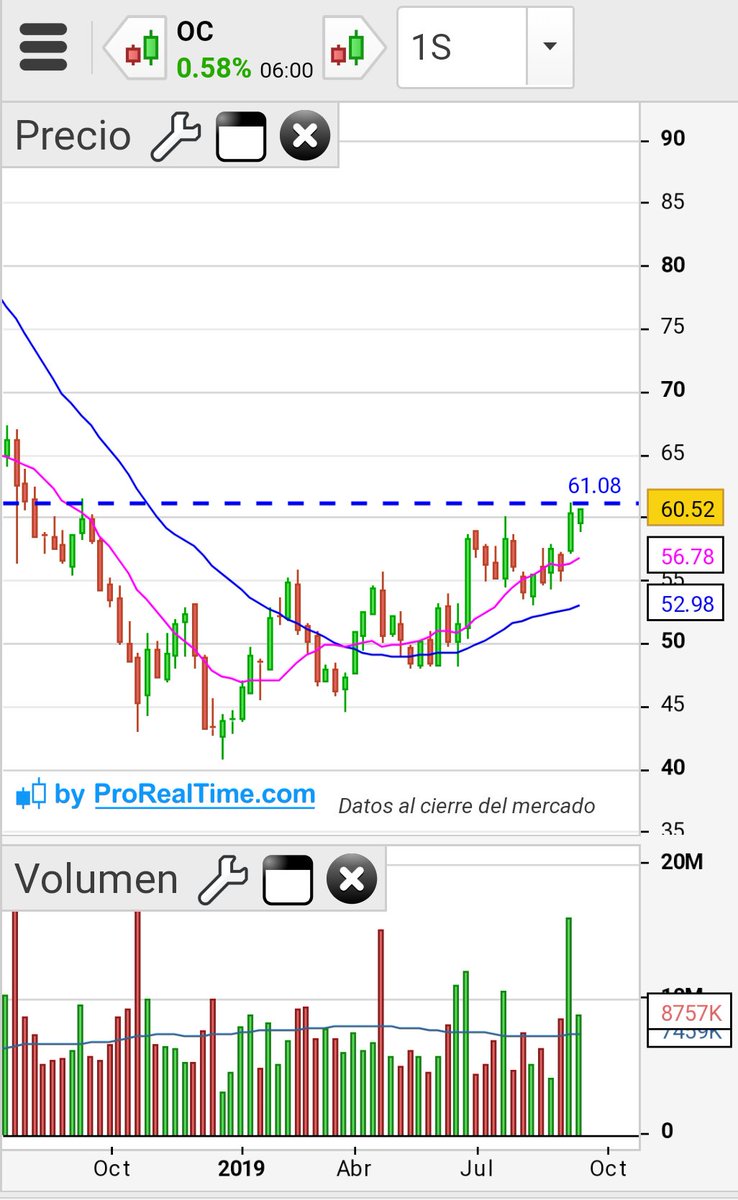Viewport: 738px width, 1200px height.
Task: Maximize the Volumen panel window icon
Action: 288,880
